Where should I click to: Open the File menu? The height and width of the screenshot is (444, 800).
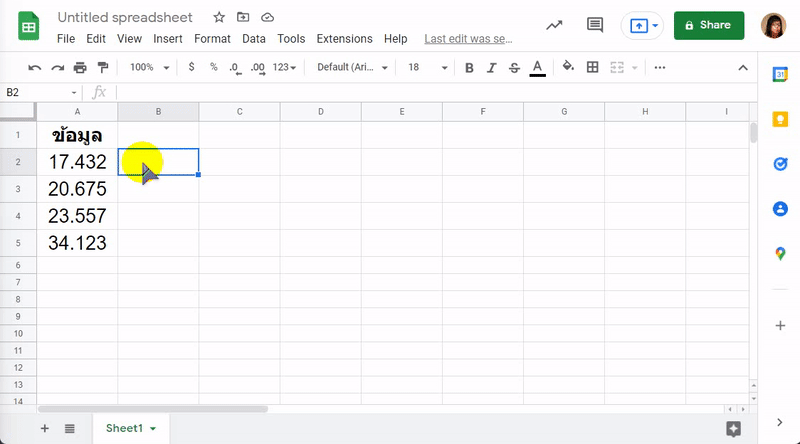[66, 39]
